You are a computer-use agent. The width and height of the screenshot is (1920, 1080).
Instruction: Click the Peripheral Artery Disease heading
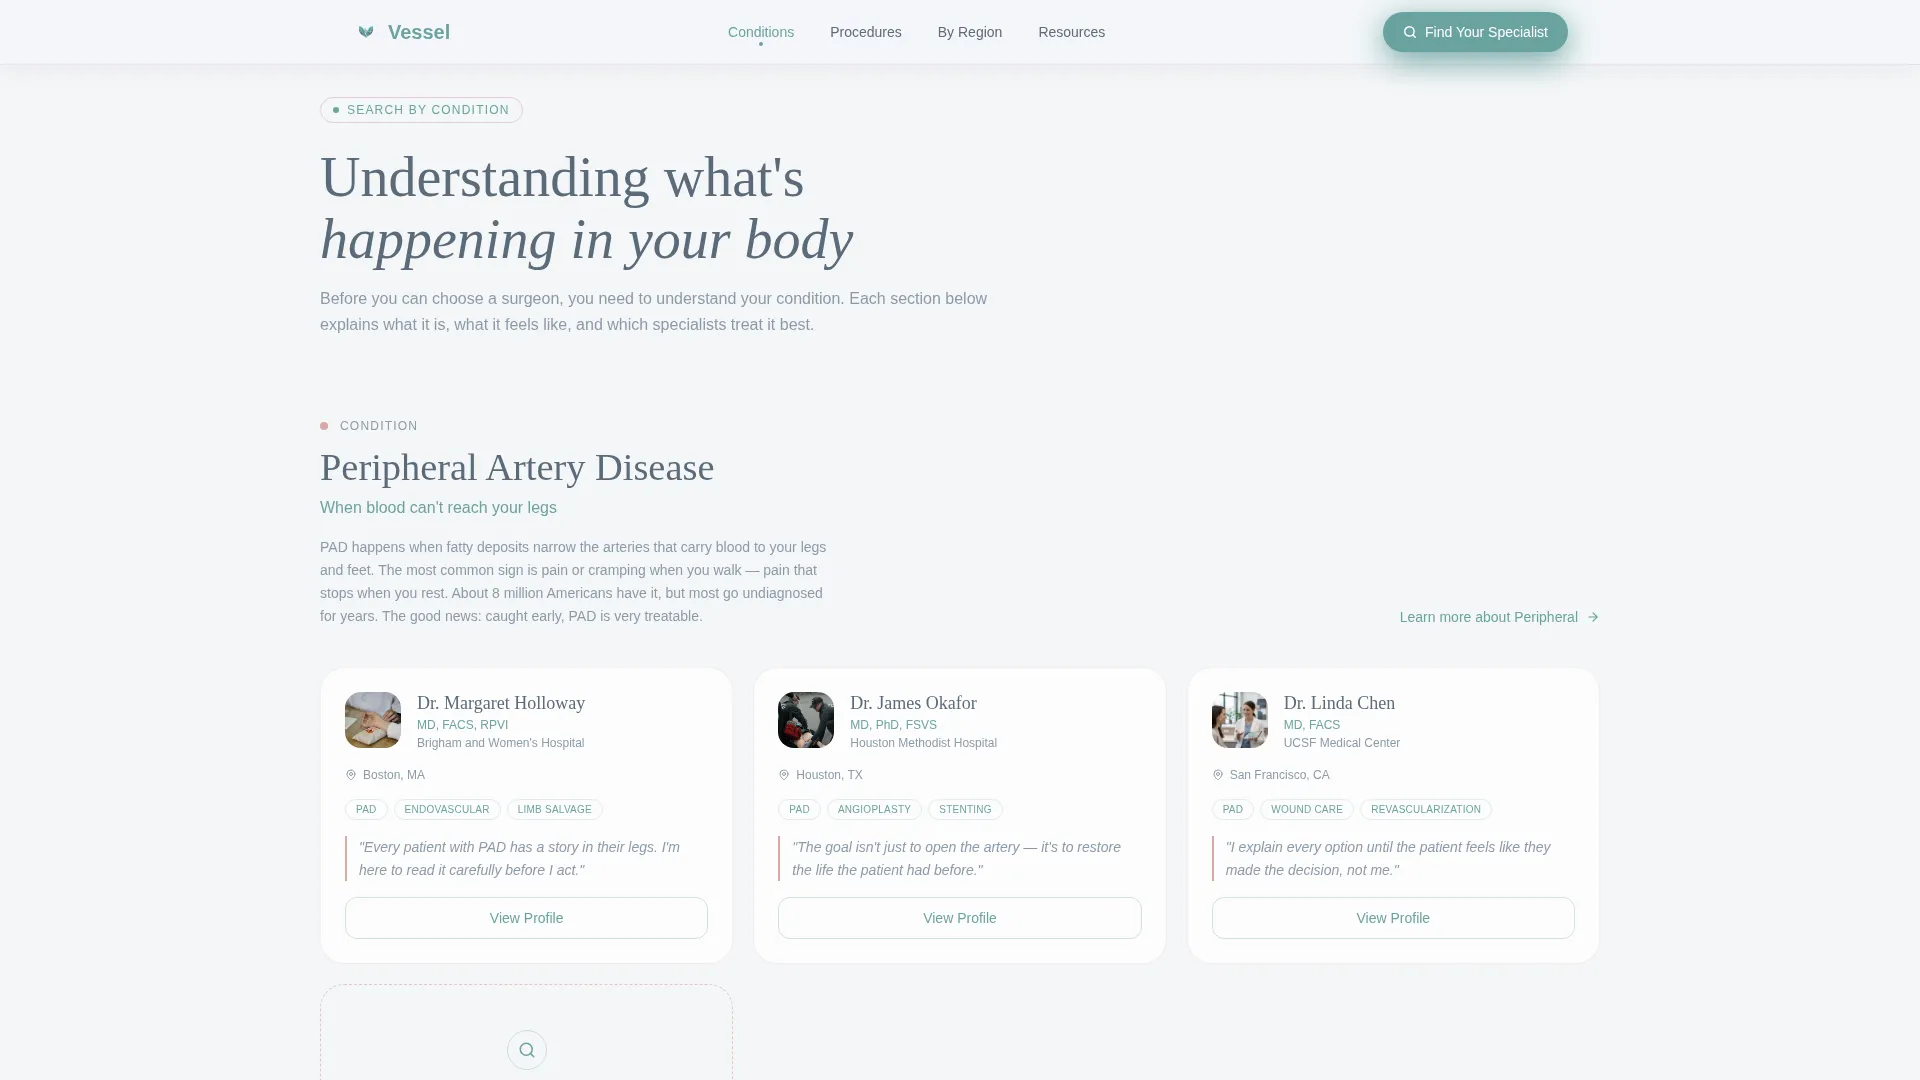[517, 468]
